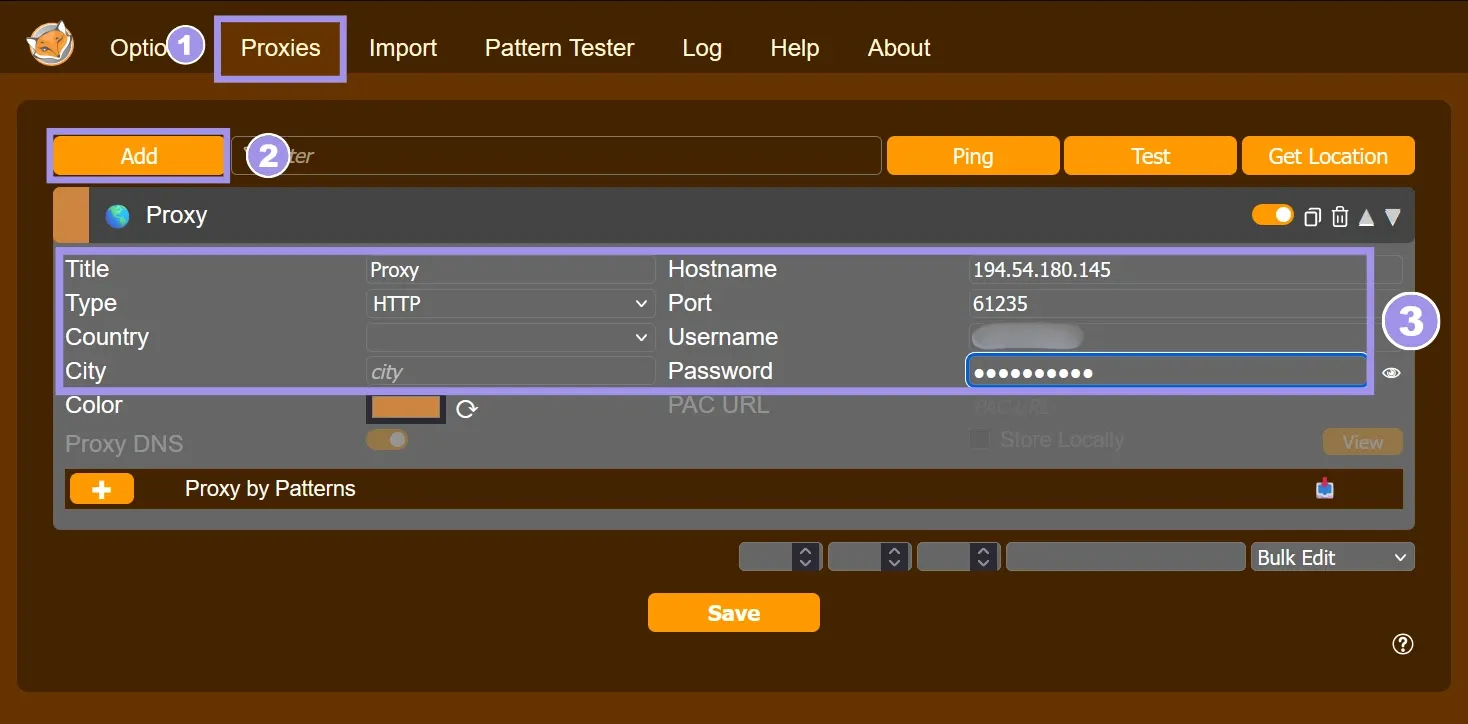Open the Type dropdown showing HTTP
Screen dimensions: 1468x724
(511, 303)
